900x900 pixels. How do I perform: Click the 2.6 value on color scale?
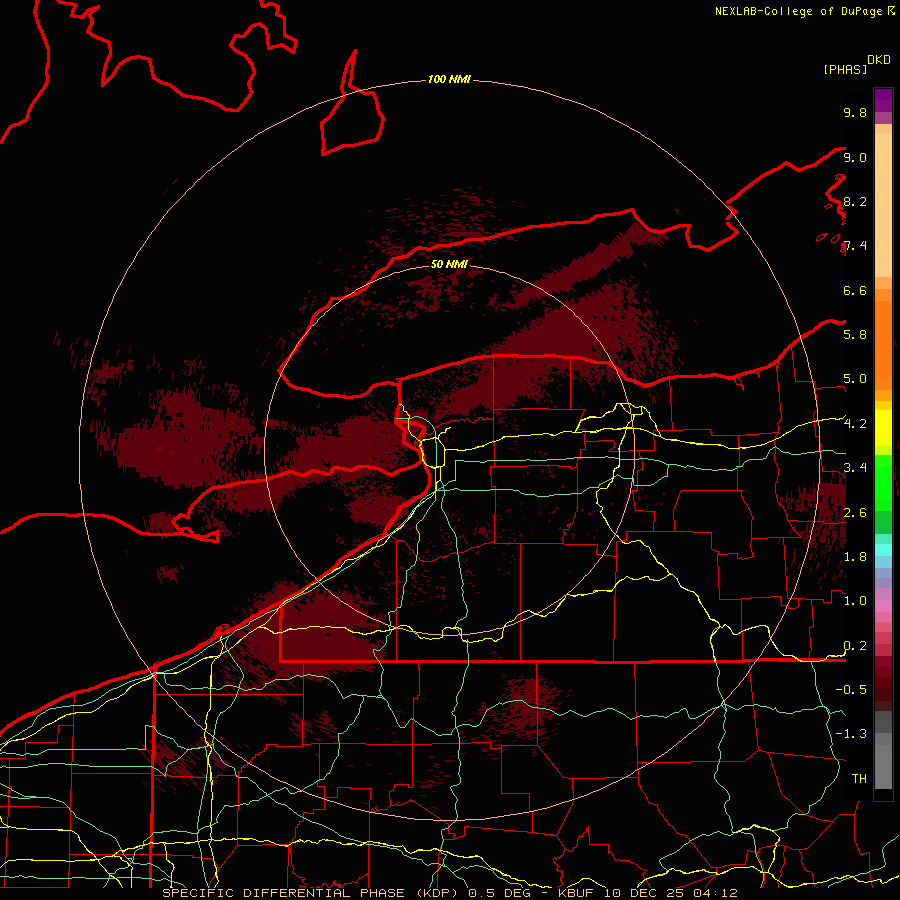point(855,513)
